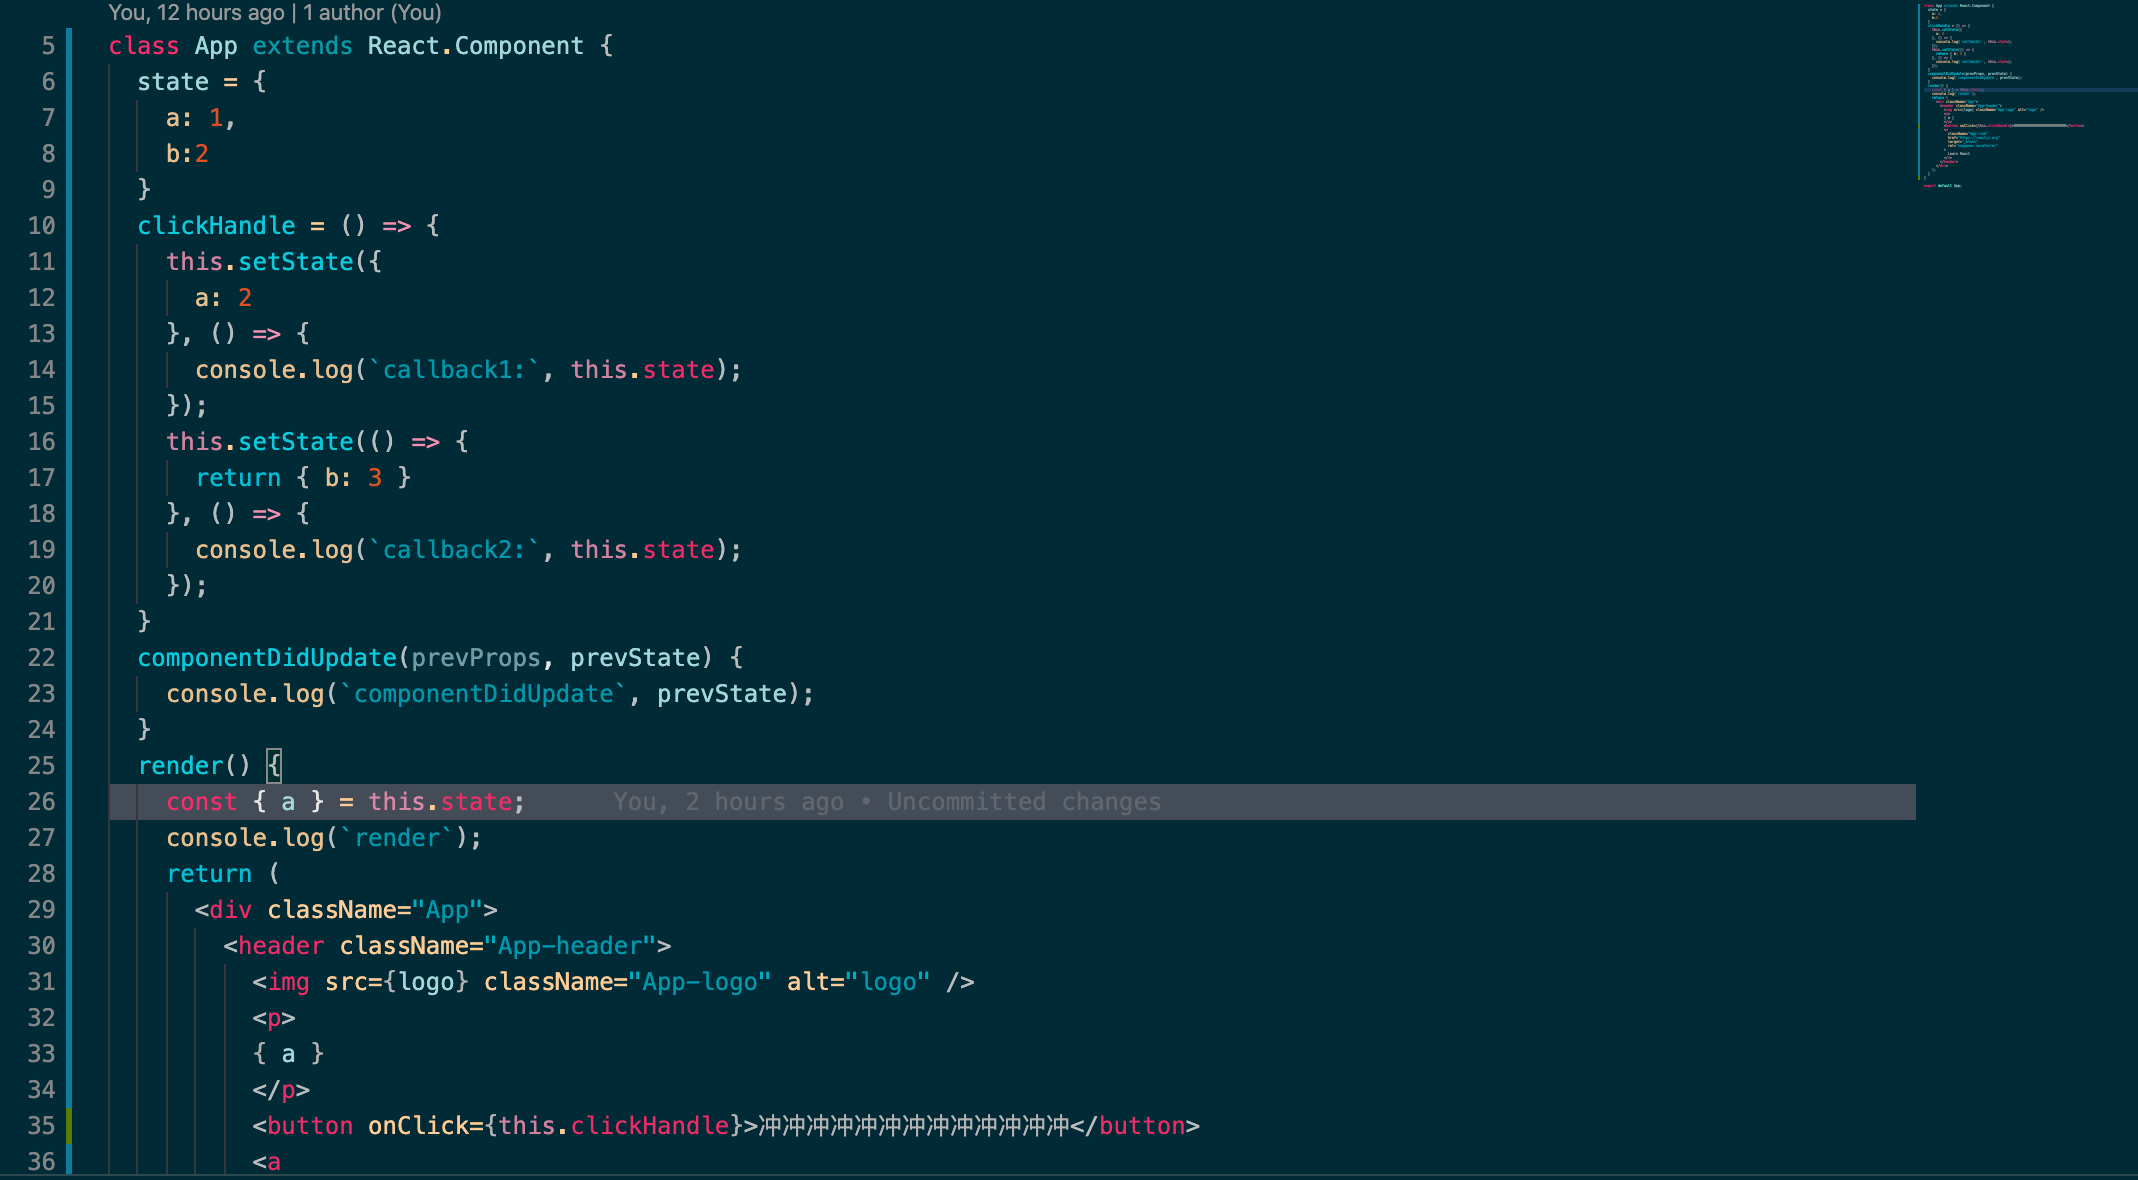
Task: Click the "a: 1," property line
Action: (x=201, y=118)
